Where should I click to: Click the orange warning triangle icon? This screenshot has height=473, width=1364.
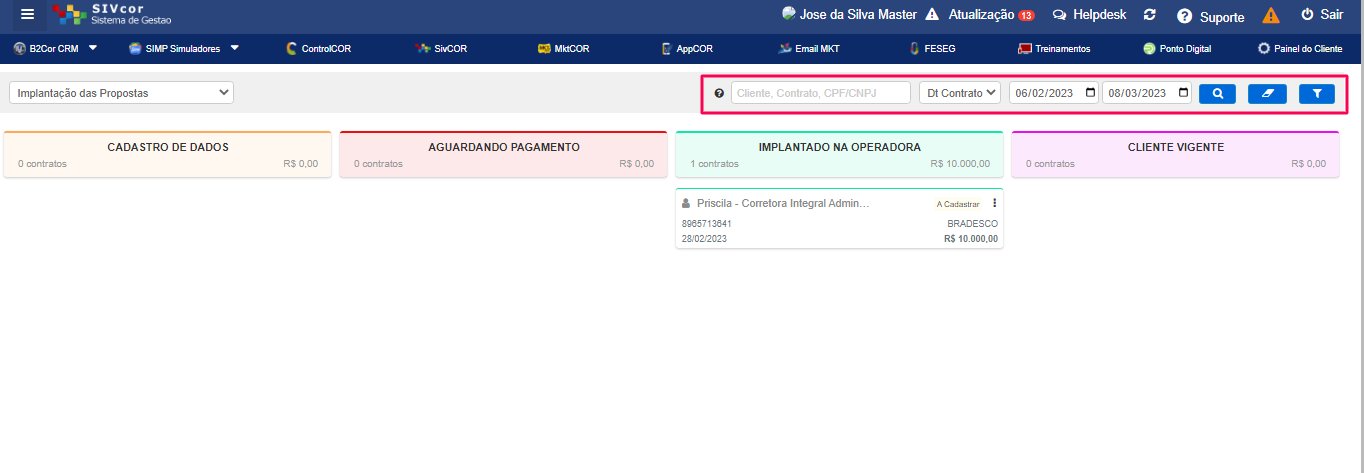tap(1271, 15)
